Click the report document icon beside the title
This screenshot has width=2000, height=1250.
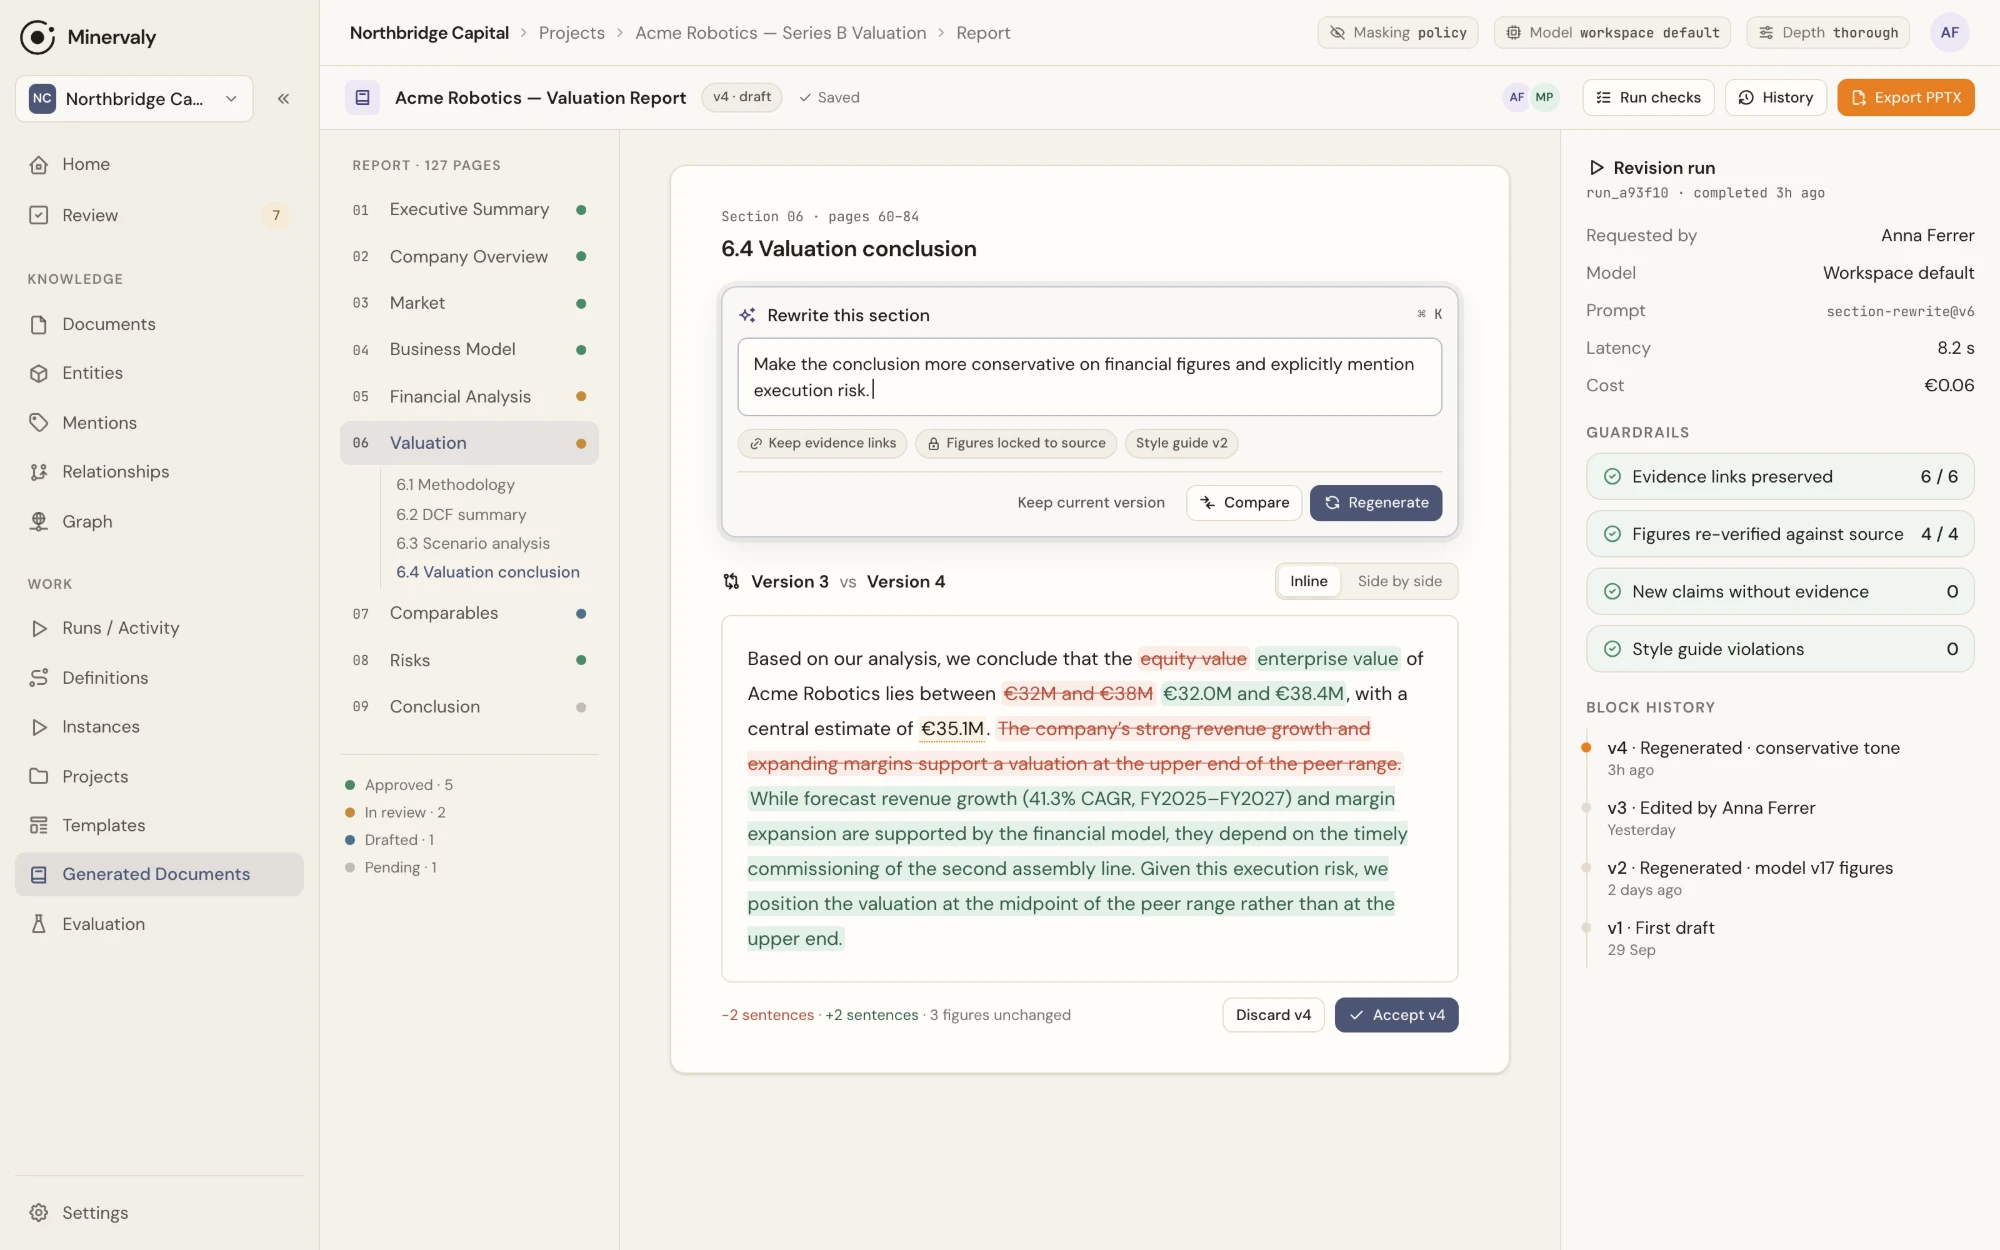(362, 97)
